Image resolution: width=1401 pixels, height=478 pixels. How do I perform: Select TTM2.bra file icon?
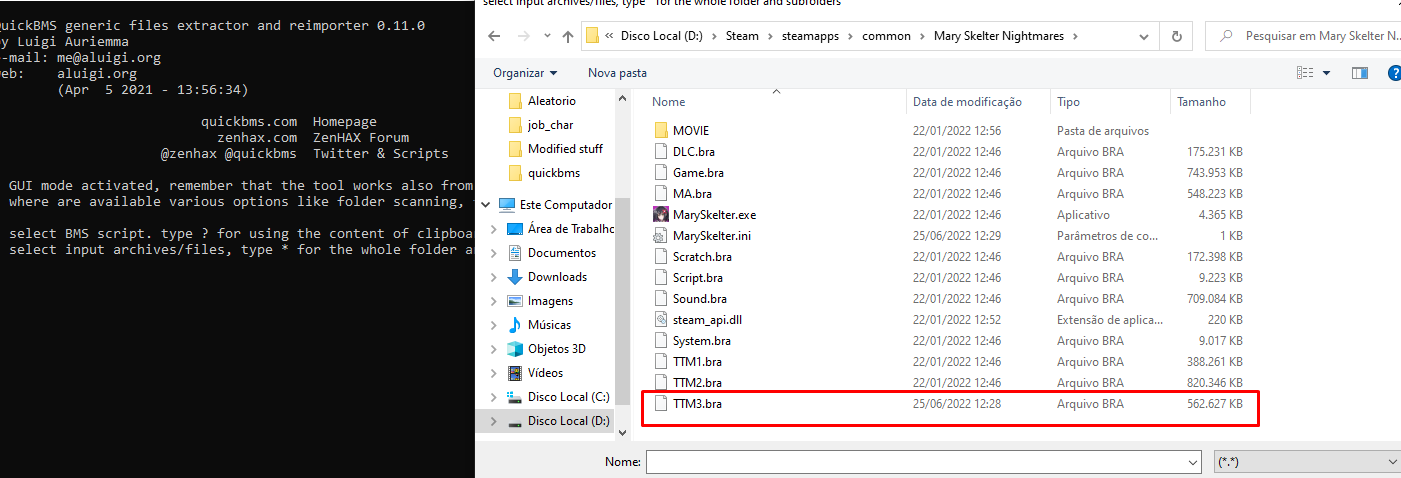660,383
